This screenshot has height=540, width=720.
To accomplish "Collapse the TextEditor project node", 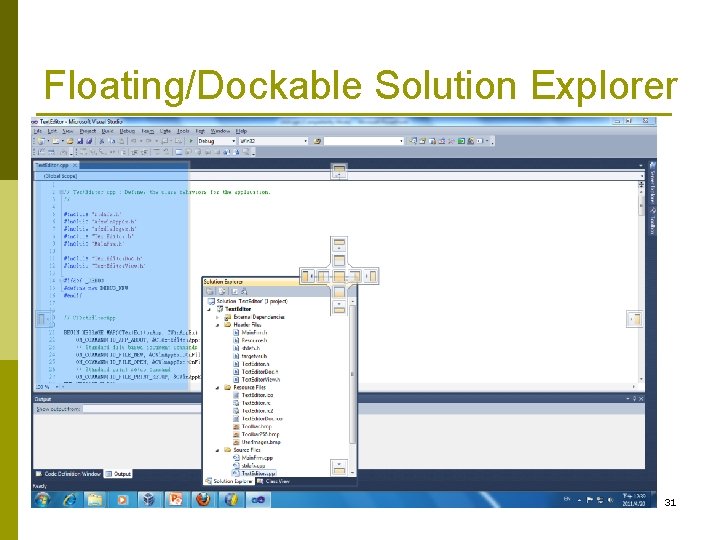I will pyautogui.click(x=209, y=309).
